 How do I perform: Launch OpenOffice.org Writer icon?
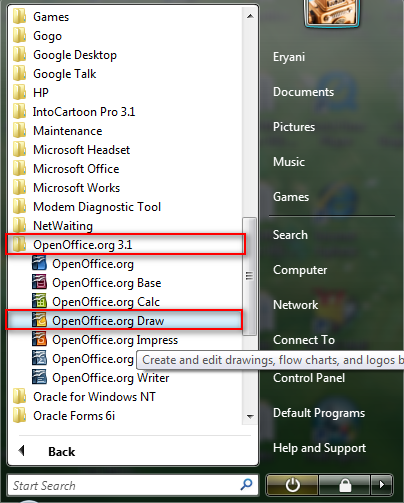39,377
